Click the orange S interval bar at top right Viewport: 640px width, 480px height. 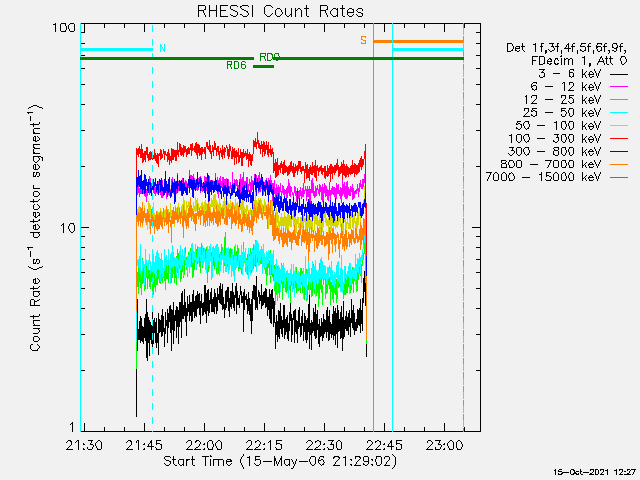pos(418,41)
